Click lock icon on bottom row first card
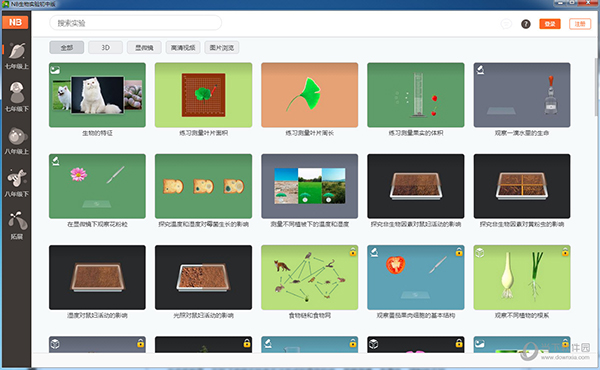 click(140, 343)
